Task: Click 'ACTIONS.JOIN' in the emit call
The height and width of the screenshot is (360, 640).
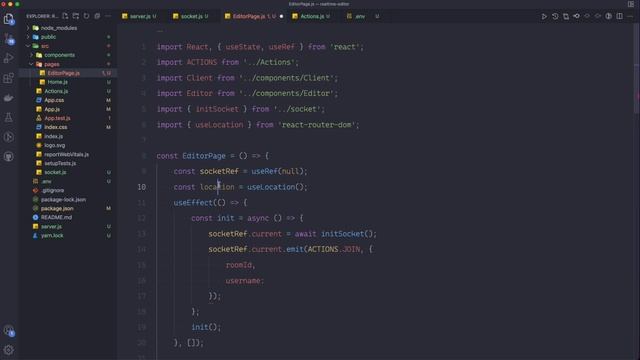Action: coord(334,249)
